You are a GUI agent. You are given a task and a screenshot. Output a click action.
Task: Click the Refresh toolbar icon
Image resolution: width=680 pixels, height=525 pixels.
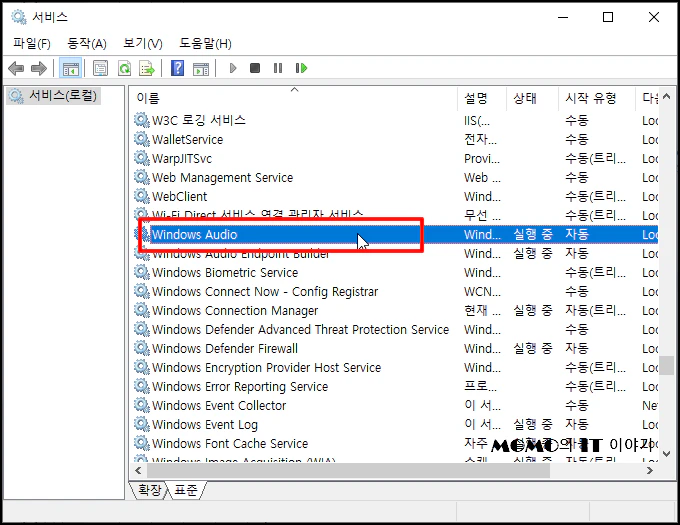point(124,68)
